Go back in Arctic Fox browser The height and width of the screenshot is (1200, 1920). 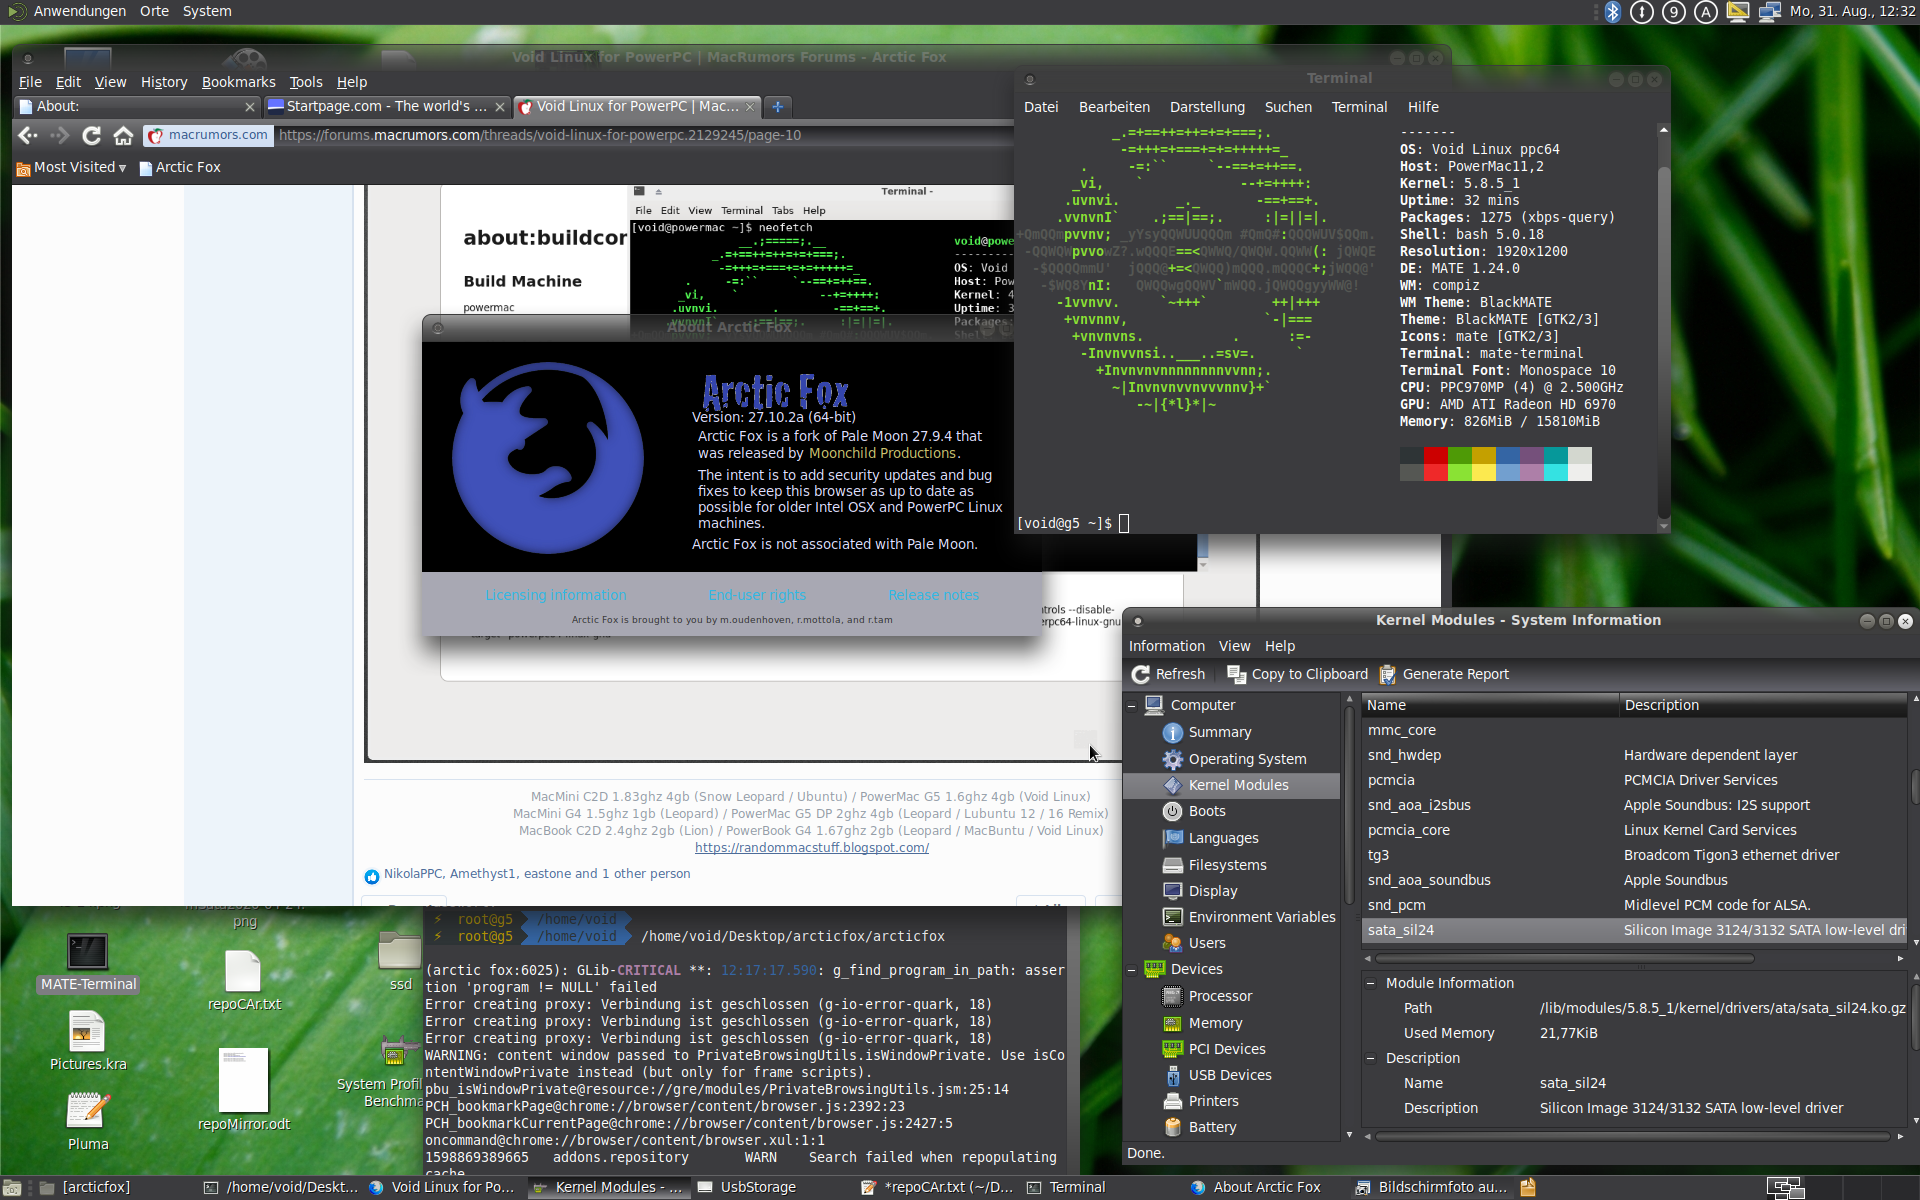click(x=28, y=135)
